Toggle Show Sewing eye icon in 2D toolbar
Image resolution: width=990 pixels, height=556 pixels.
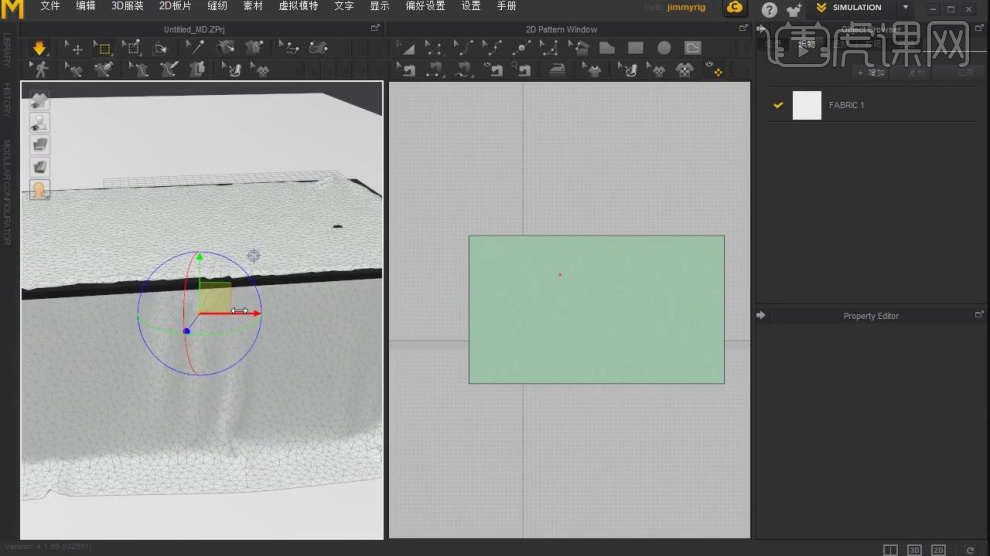coord(492,69)
